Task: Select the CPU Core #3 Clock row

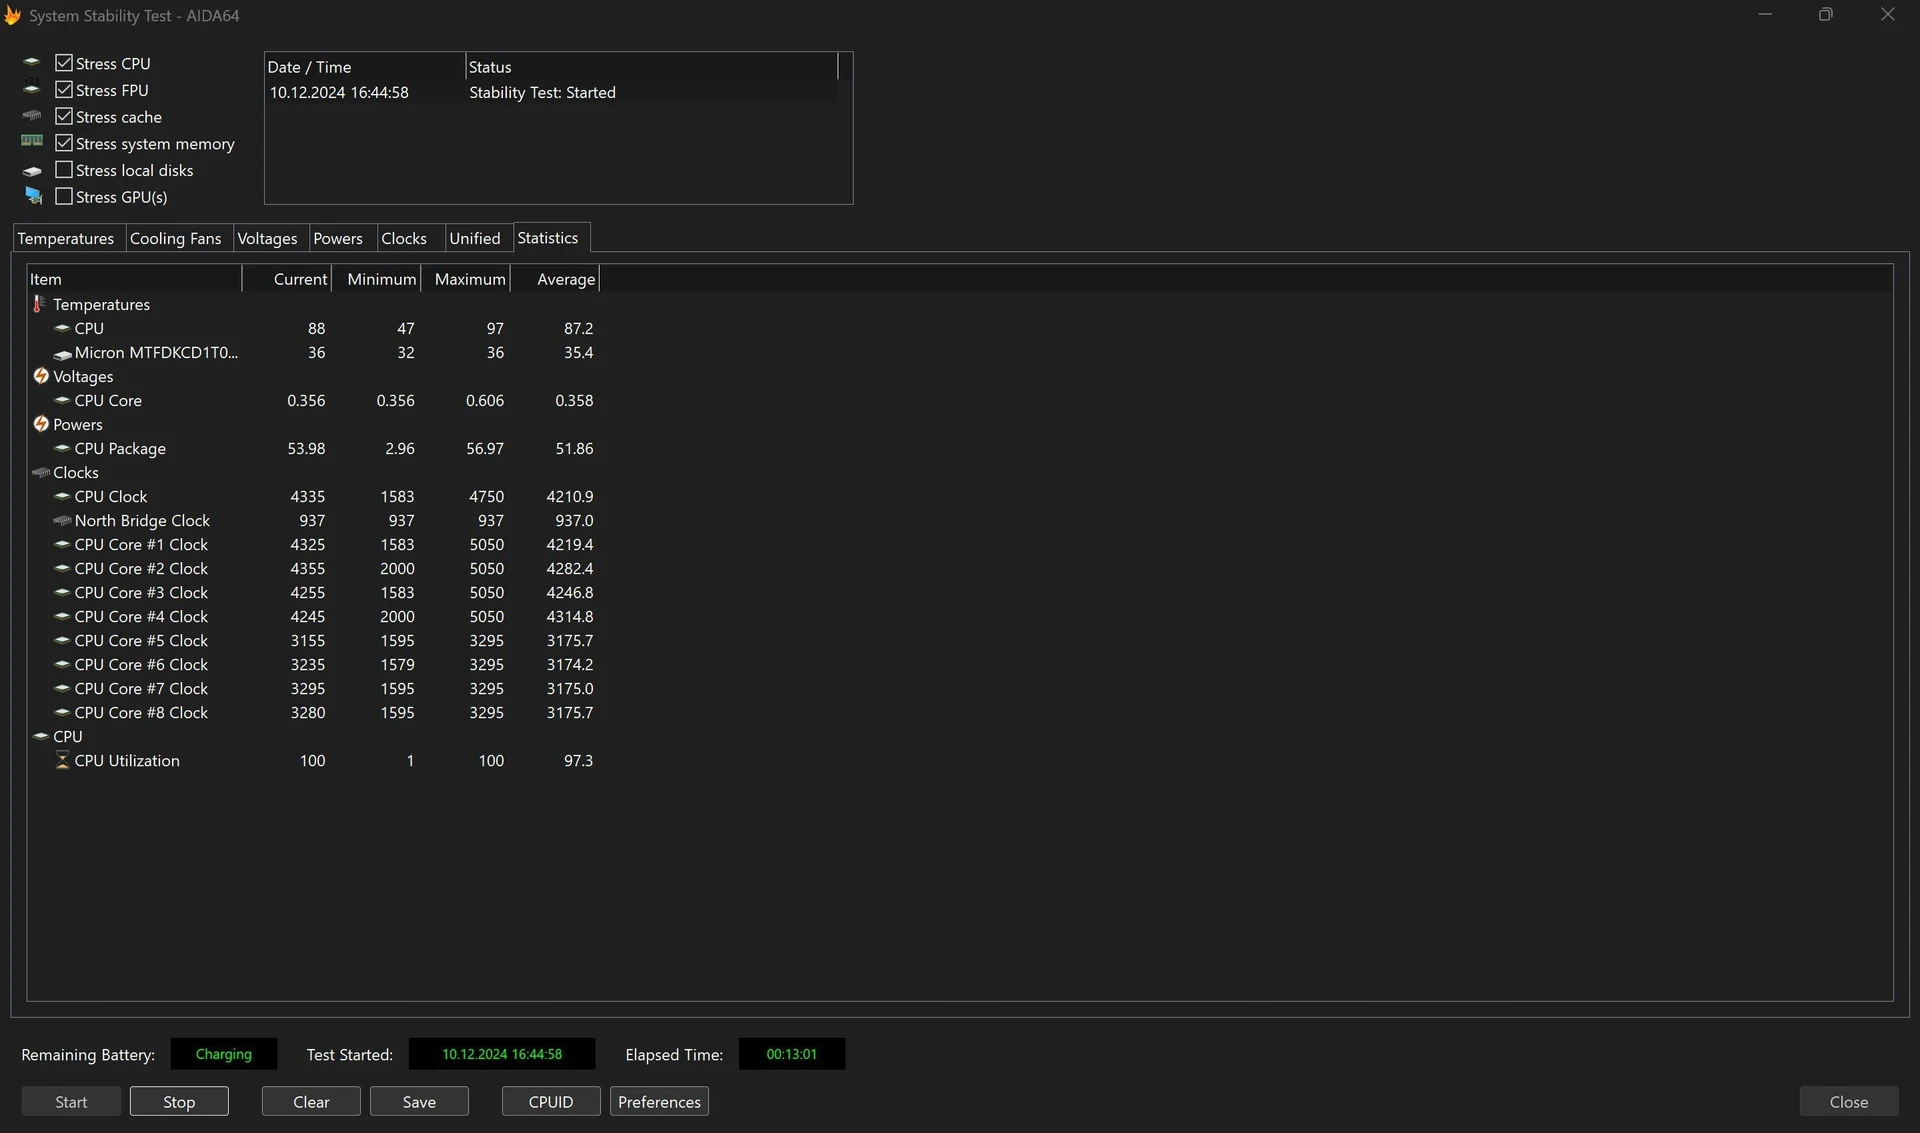Action: pyautogui.click(x=313, y=592)
